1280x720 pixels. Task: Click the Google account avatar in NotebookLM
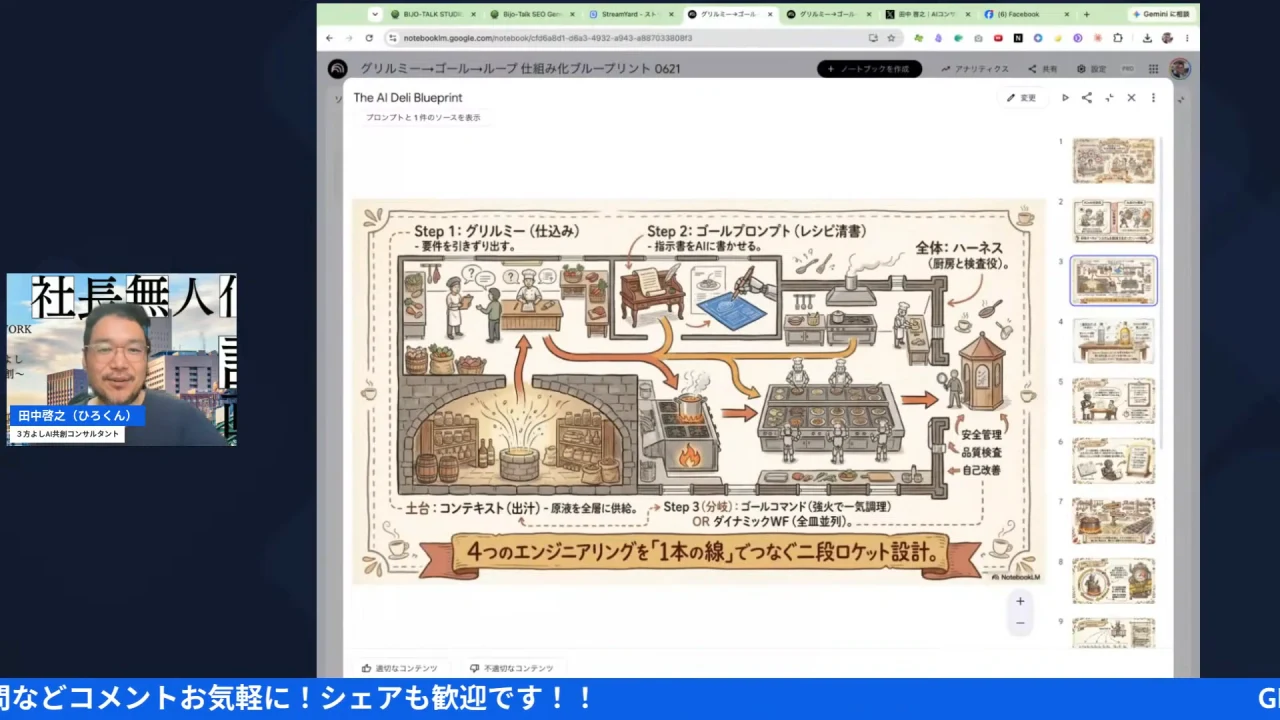[1180, 69]
